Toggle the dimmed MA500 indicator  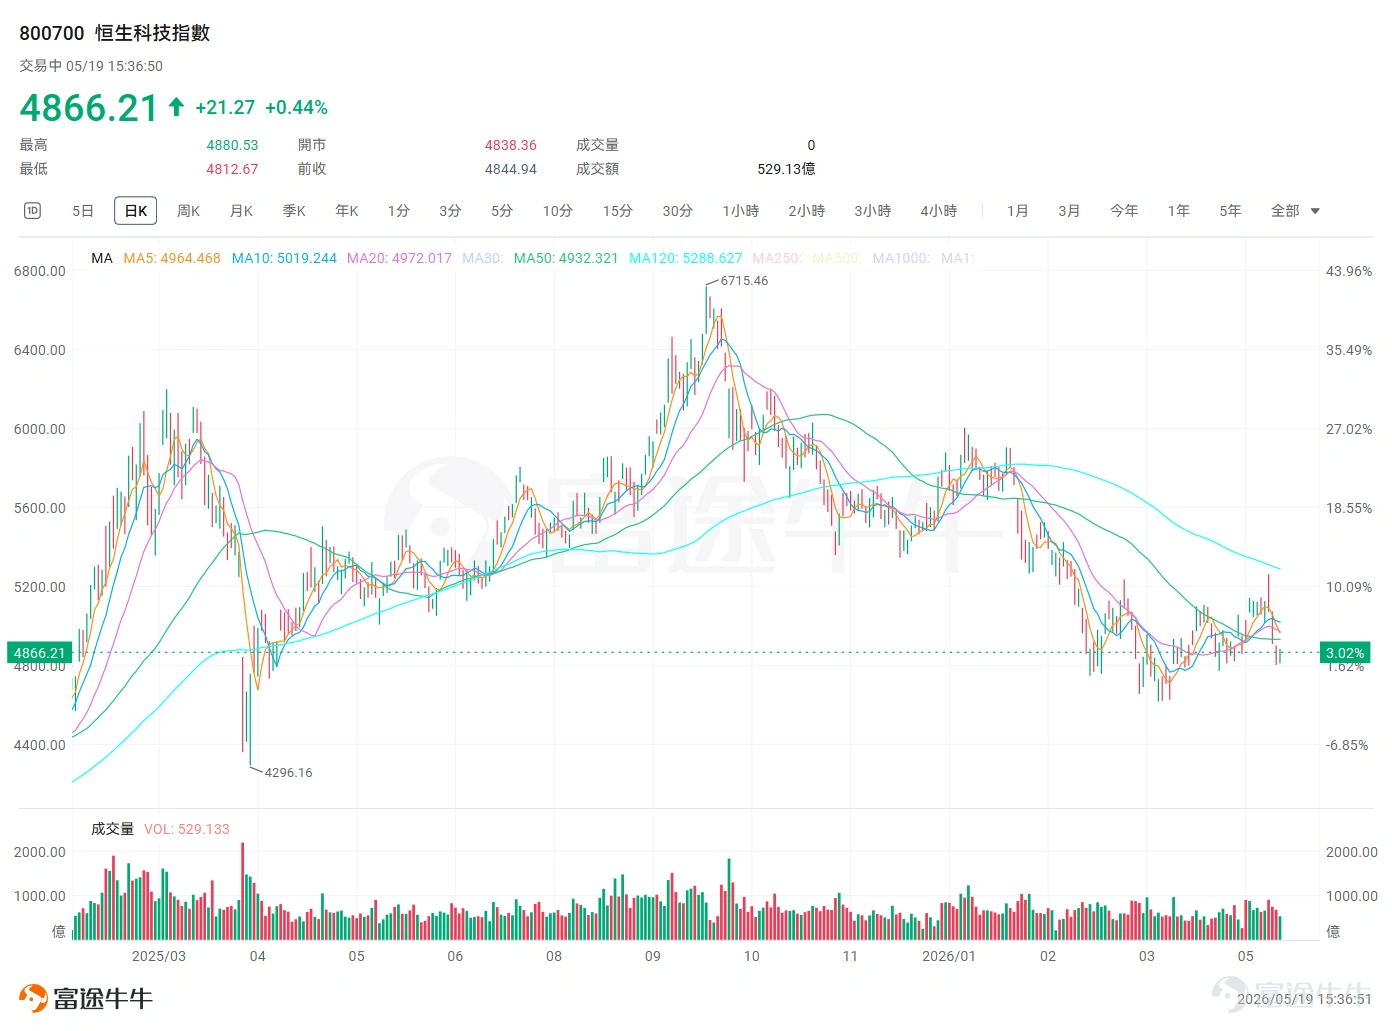(x=838, y=258)
